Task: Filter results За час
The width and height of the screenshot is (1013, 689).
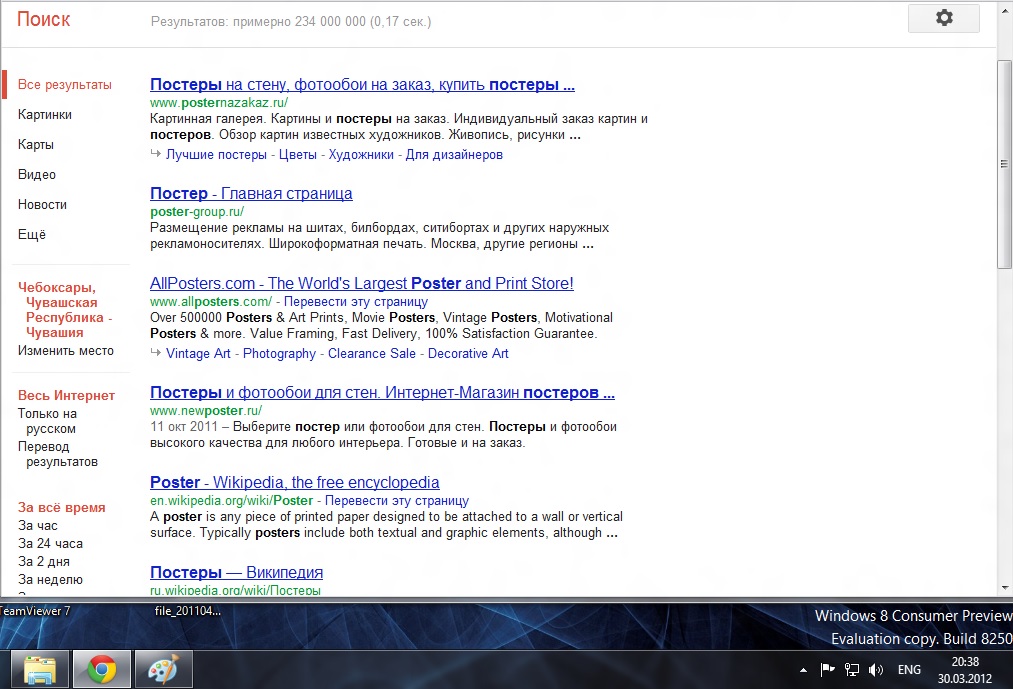Action: pyautogui.click(x=37, y=525)
